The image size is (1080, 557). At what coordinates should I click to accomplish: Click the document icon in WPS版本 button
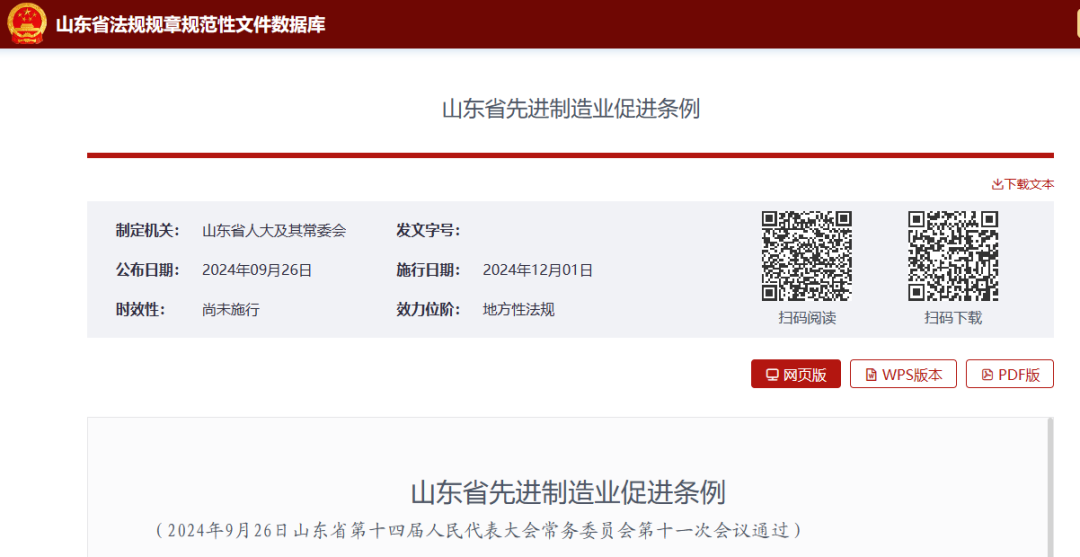871,375
